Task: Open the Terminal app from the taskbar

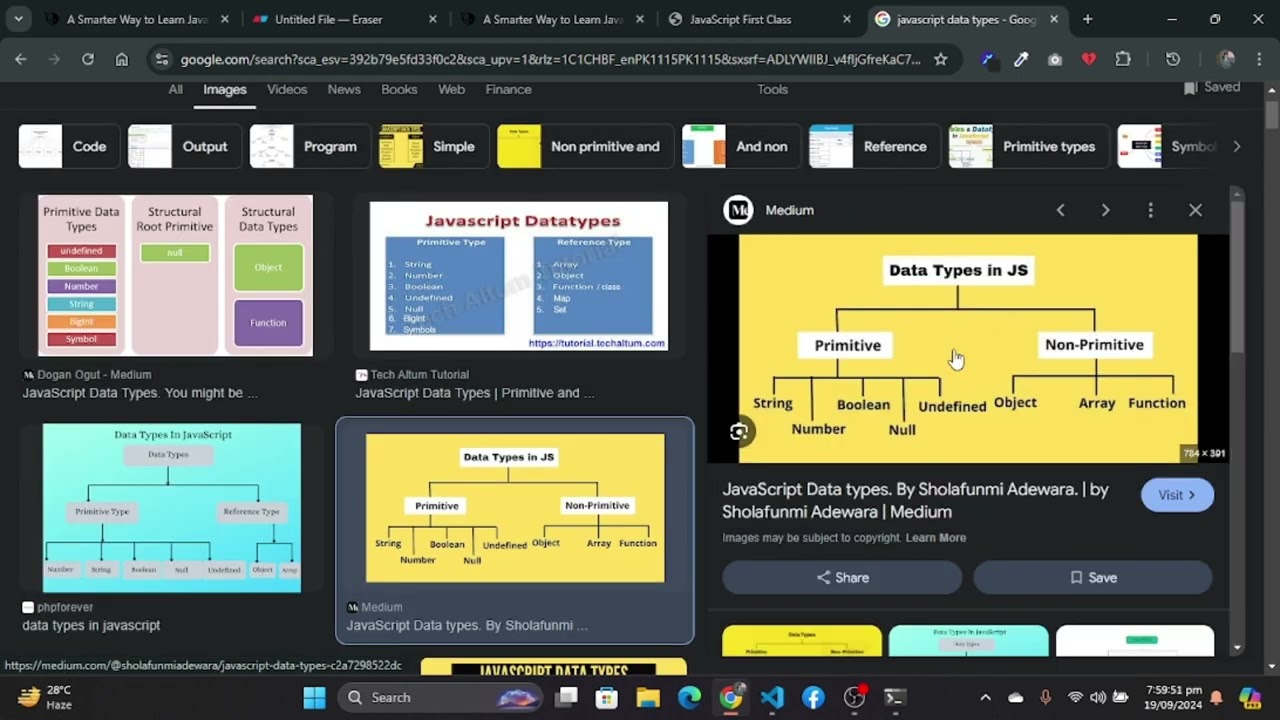Action: pyautogui.click(x=895, y=697)
